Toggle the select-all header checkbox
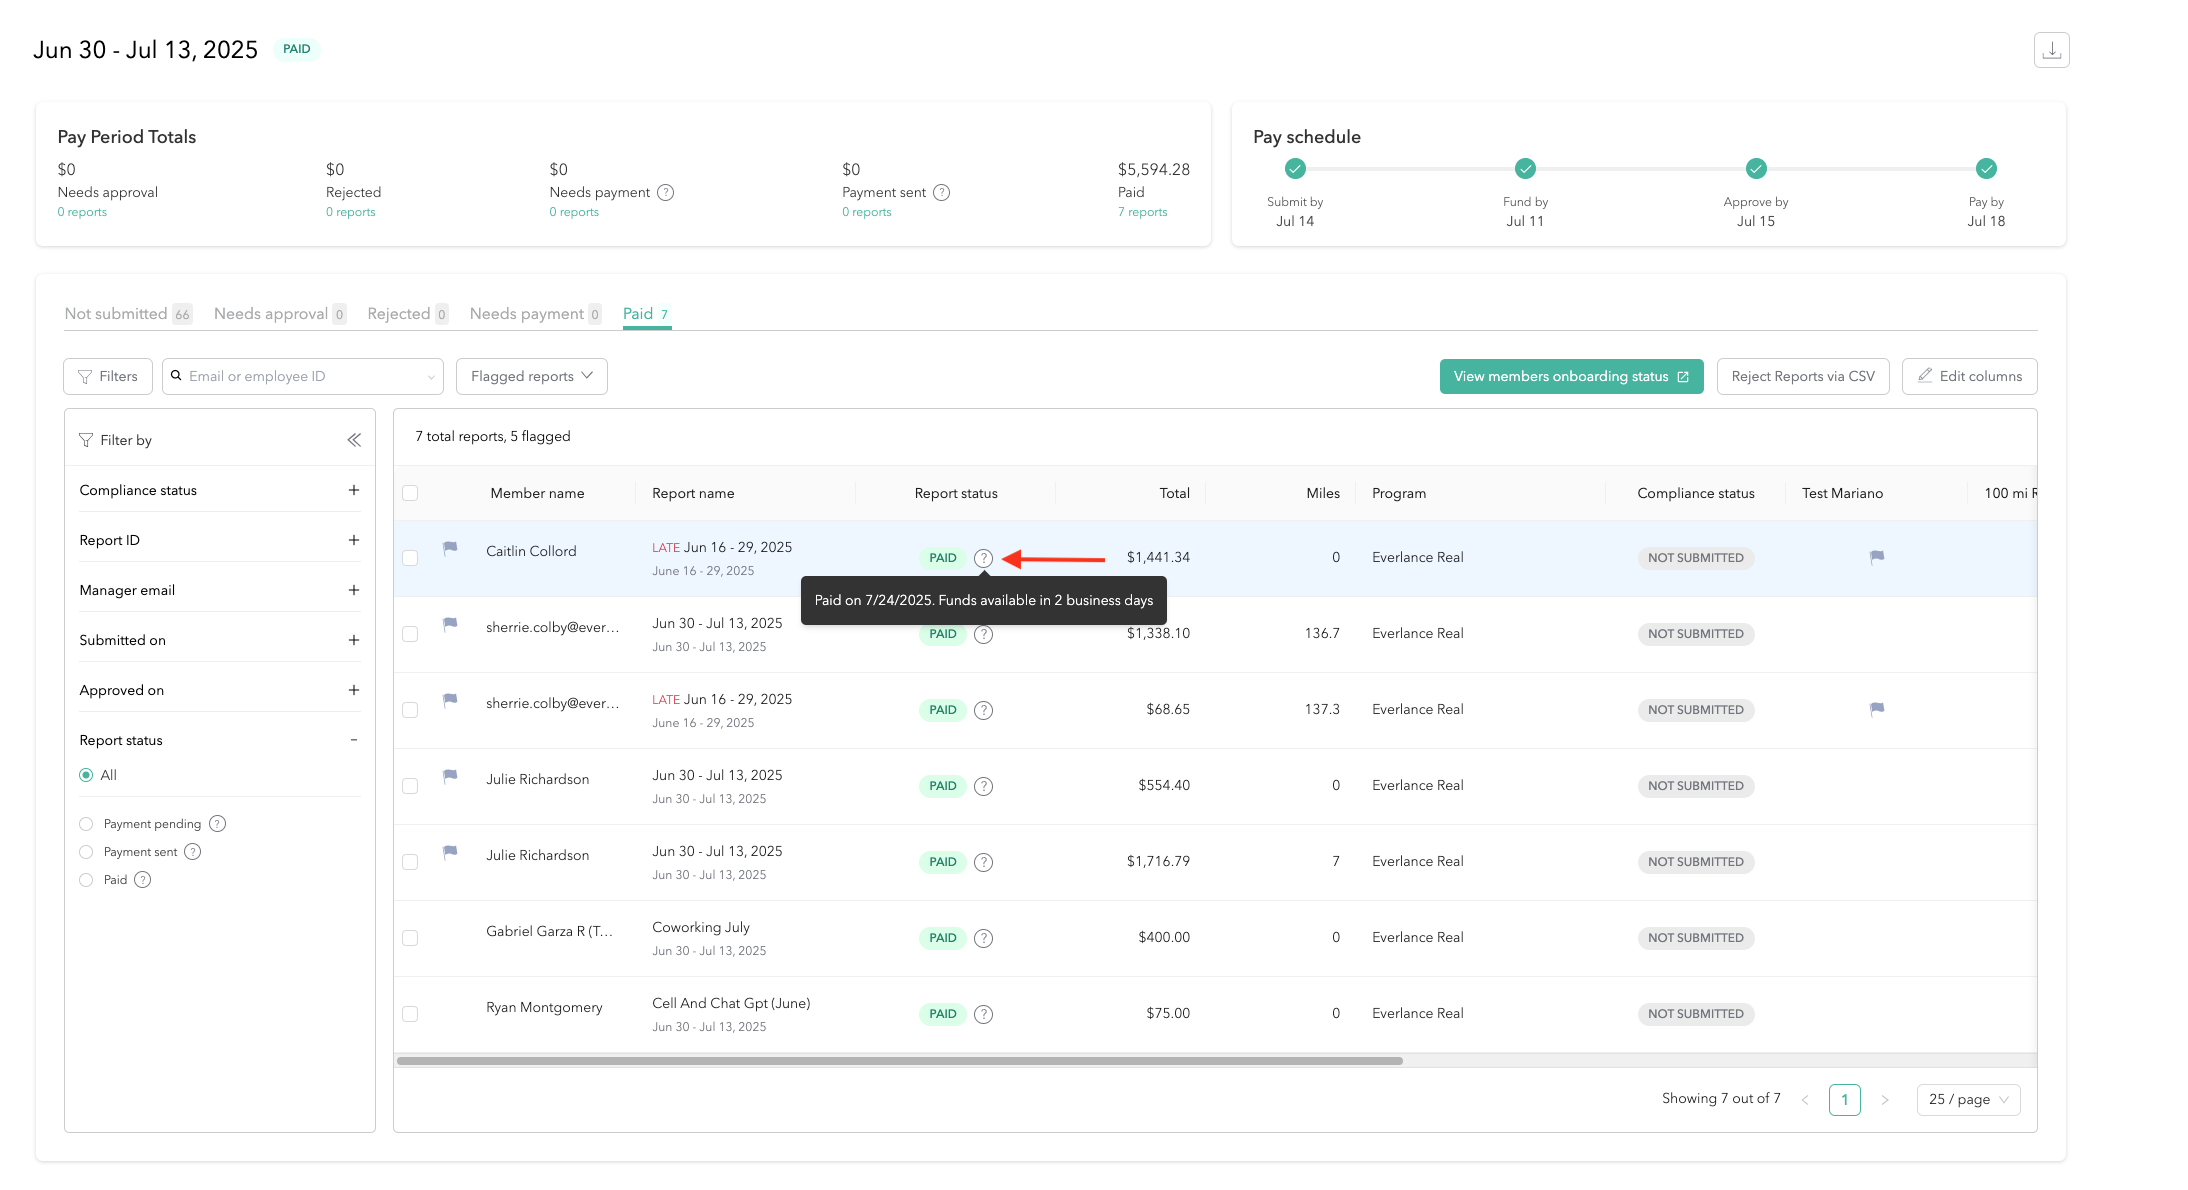The height and width of the screenshot is (1190, 2188). point(410,493)
